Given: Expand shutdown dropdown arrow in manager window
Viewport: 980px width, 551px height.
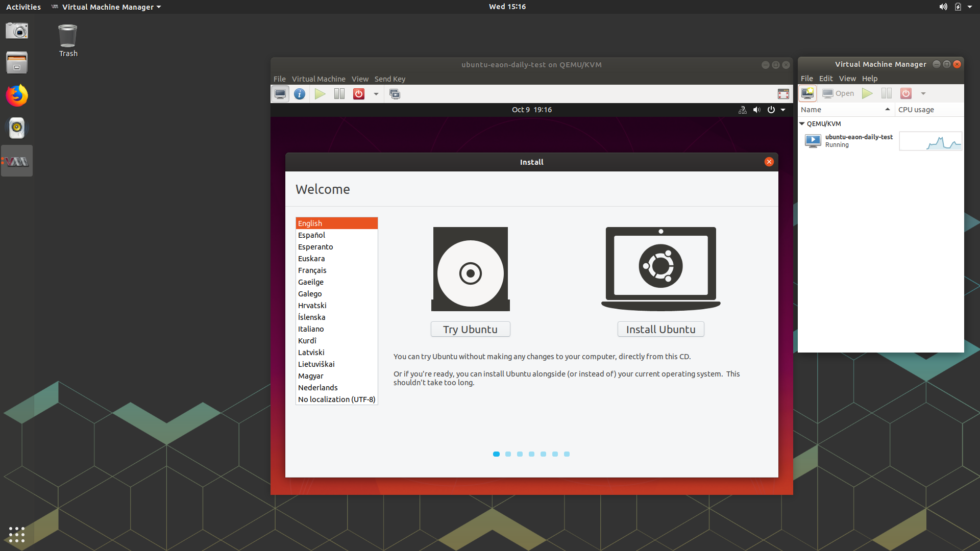Looking at the screenshot, I should pos(923,93).
